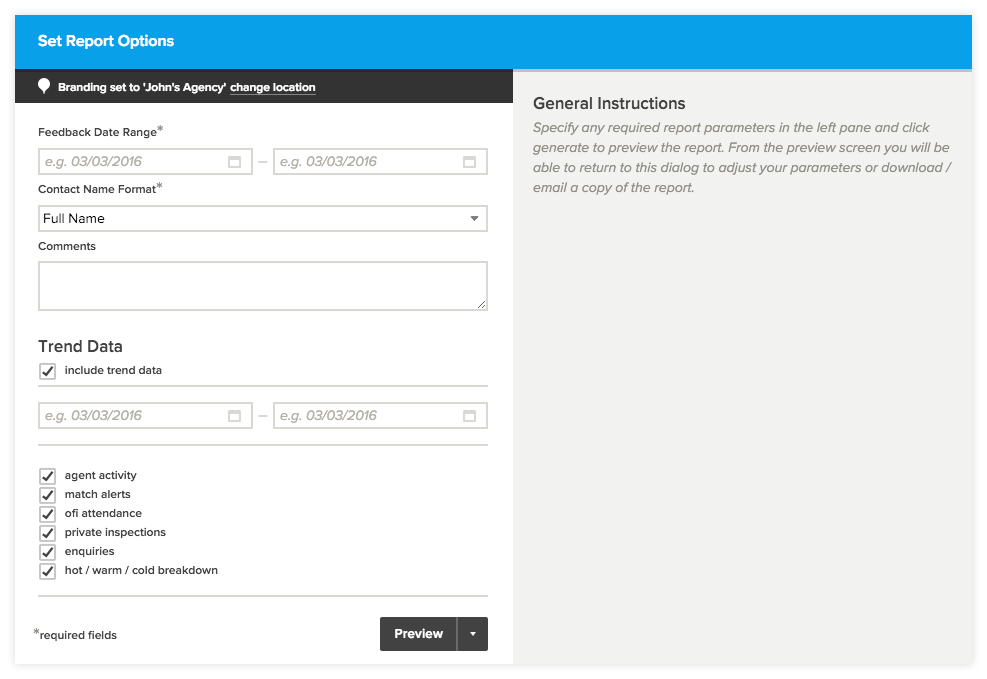Open calendar for Trend Data end date
Viewport: 987px width, 679px height.
pos(470,416)
